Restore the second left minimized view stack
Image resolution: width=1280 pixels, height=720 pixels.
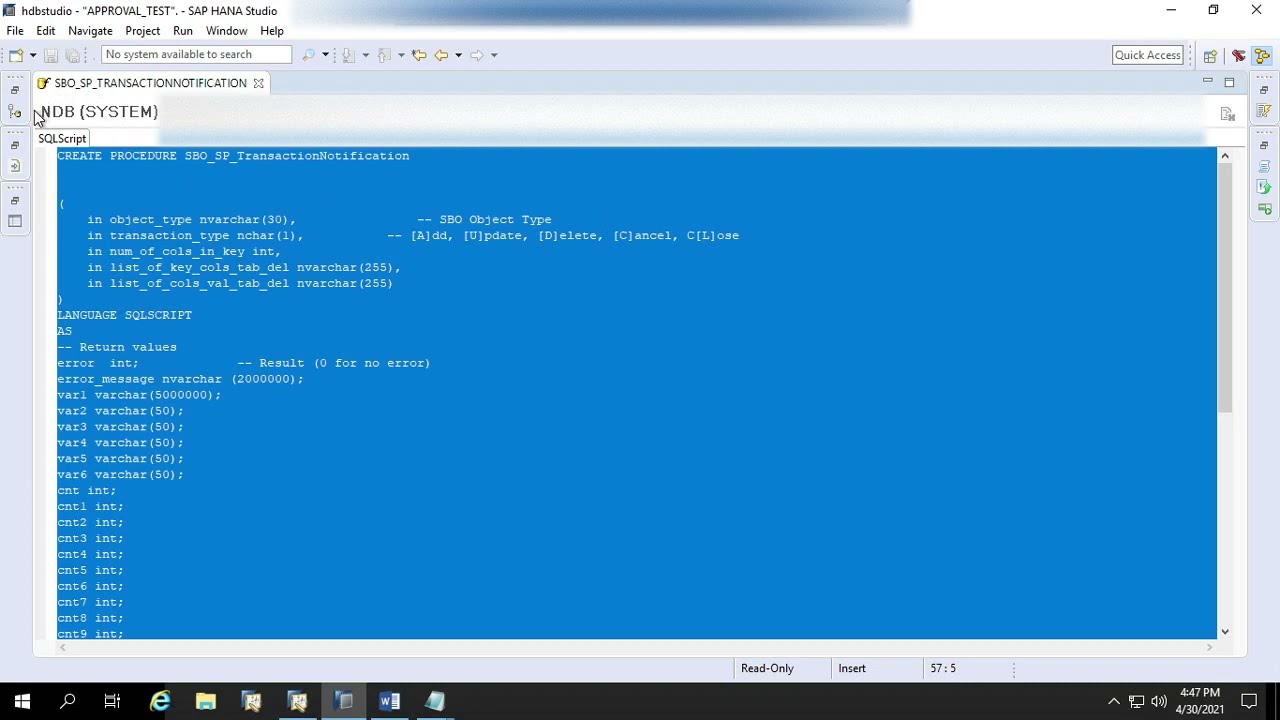point(15,146)
